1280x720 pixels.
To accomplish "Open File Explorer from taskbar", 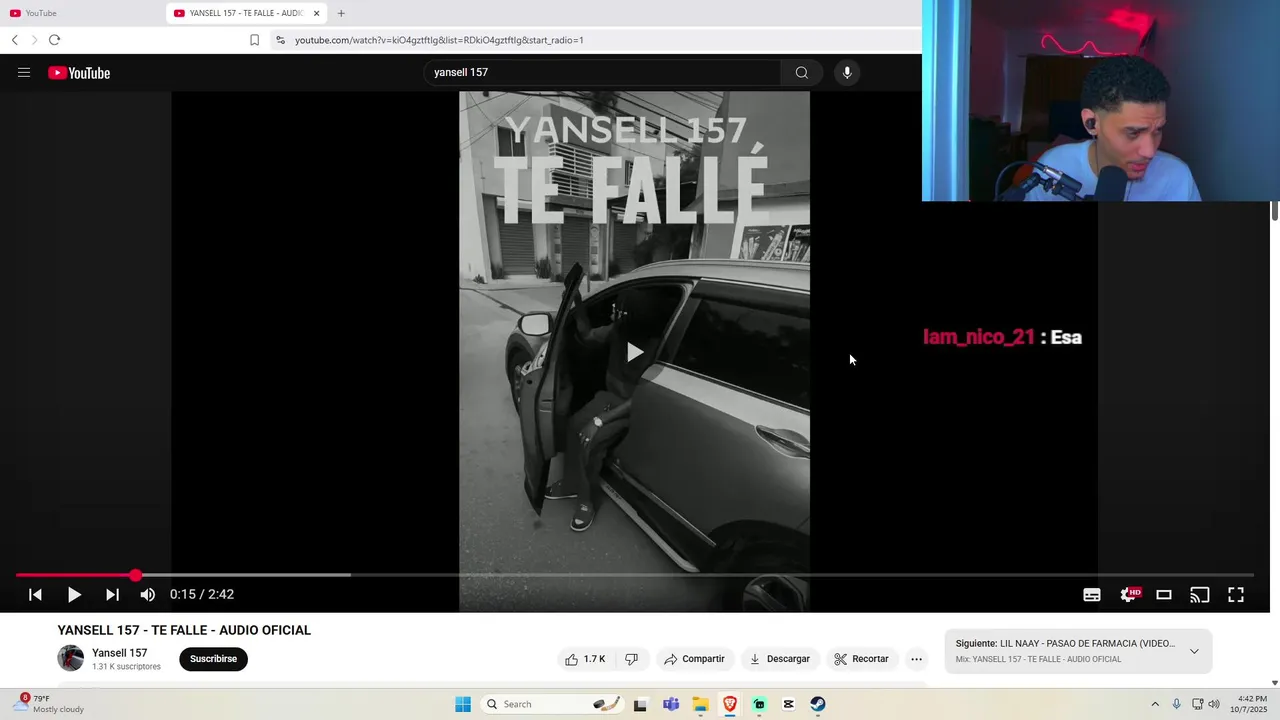I will pos(700,704).
